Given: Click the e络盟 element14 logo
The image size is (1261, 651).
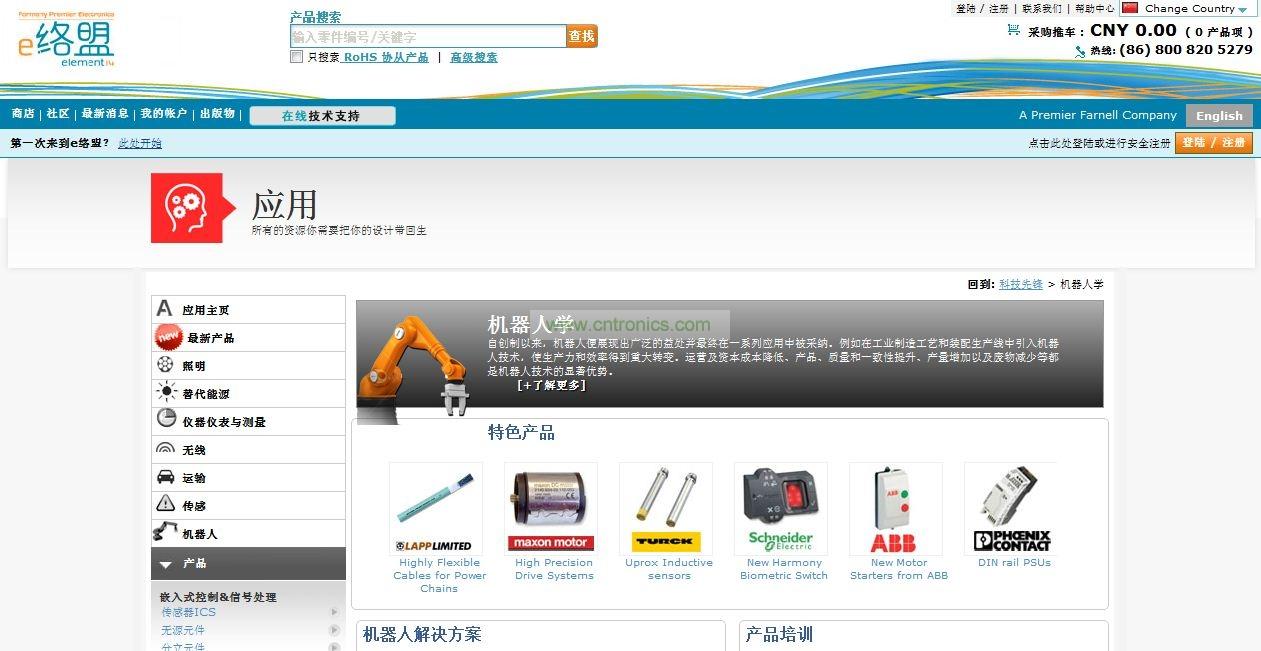Looking at the screenshot, I should click(x=67, y=40).
